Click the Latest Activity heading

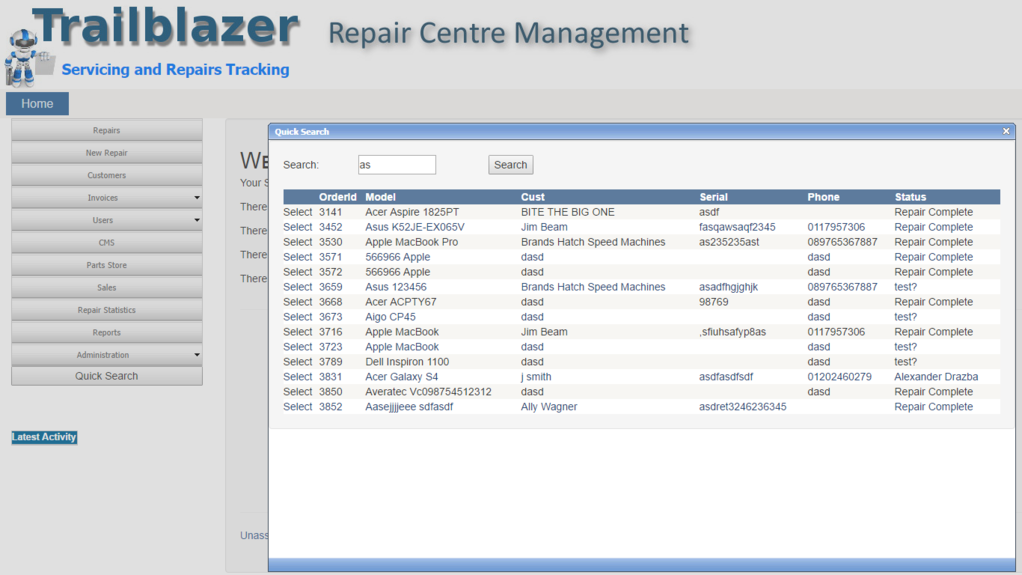pos(44,437)
